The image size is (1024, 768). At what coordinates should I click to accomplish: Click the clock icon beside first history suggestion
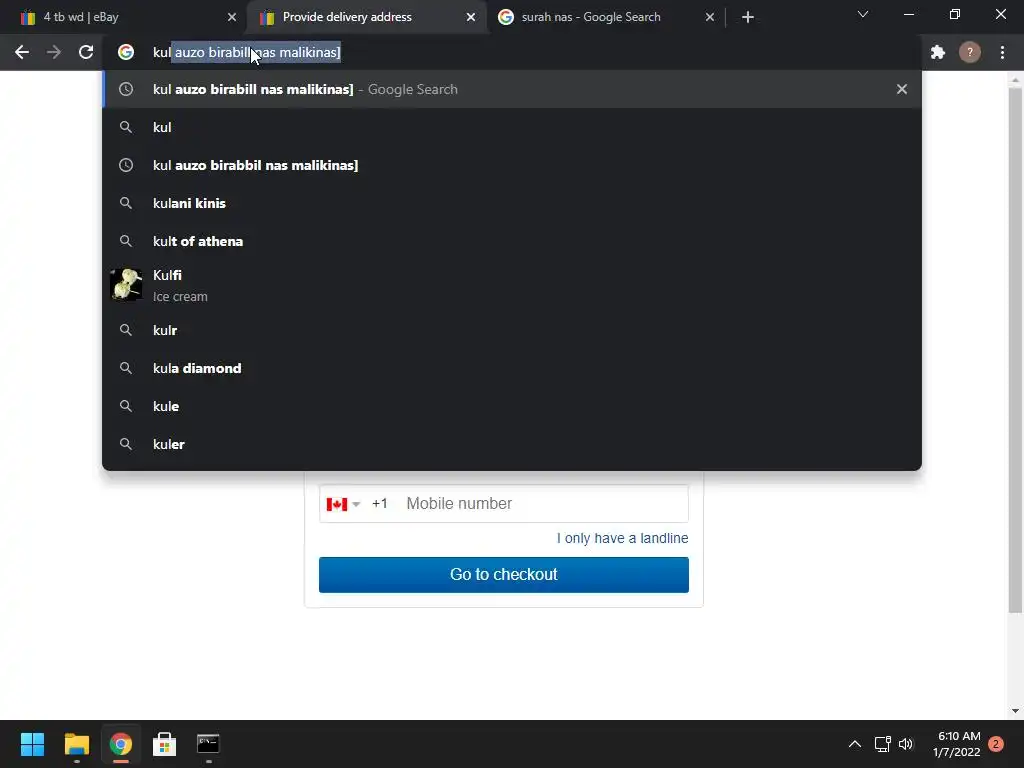click(126, 89)
